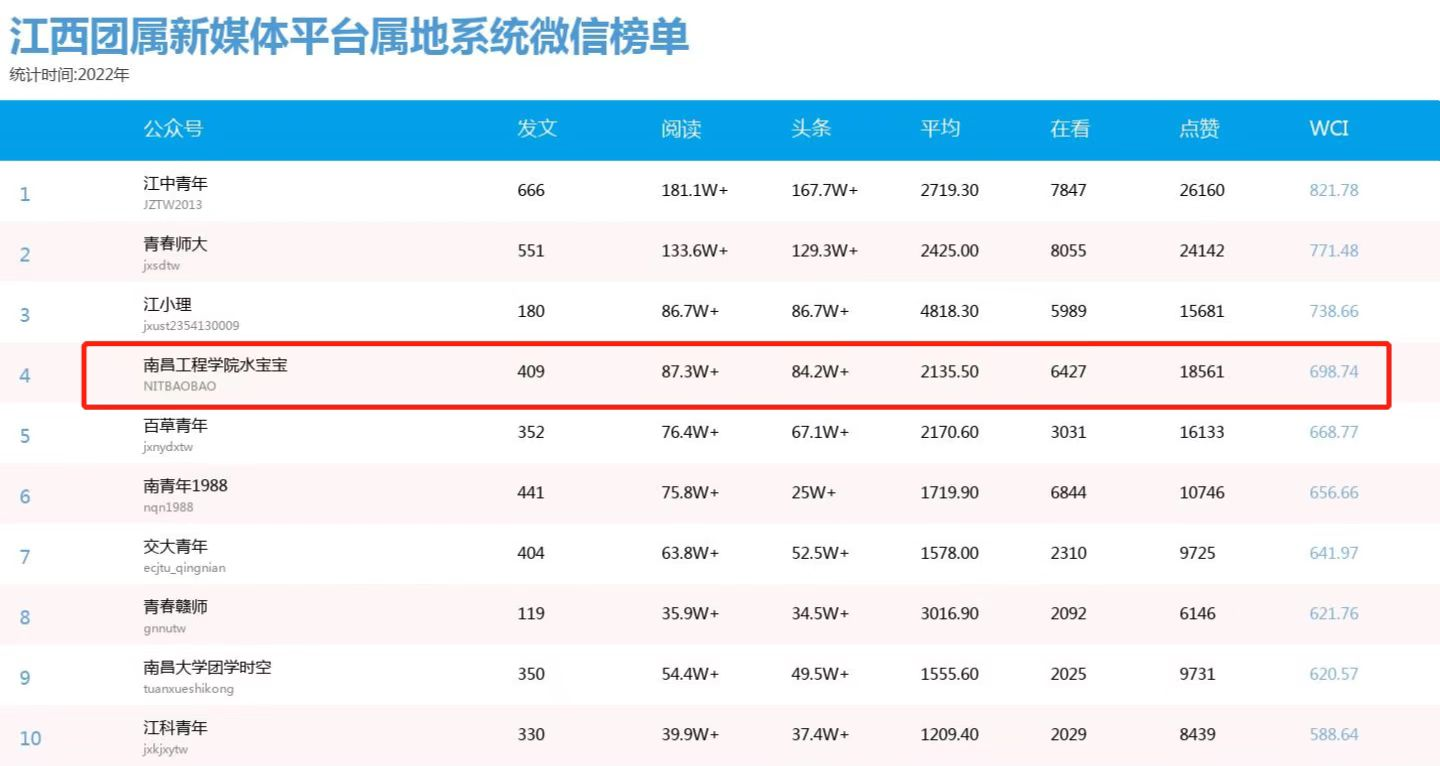Click WCI value 698.74 in highlighted row
This screenshot has width=1440, height=766.
(1334, 372)
